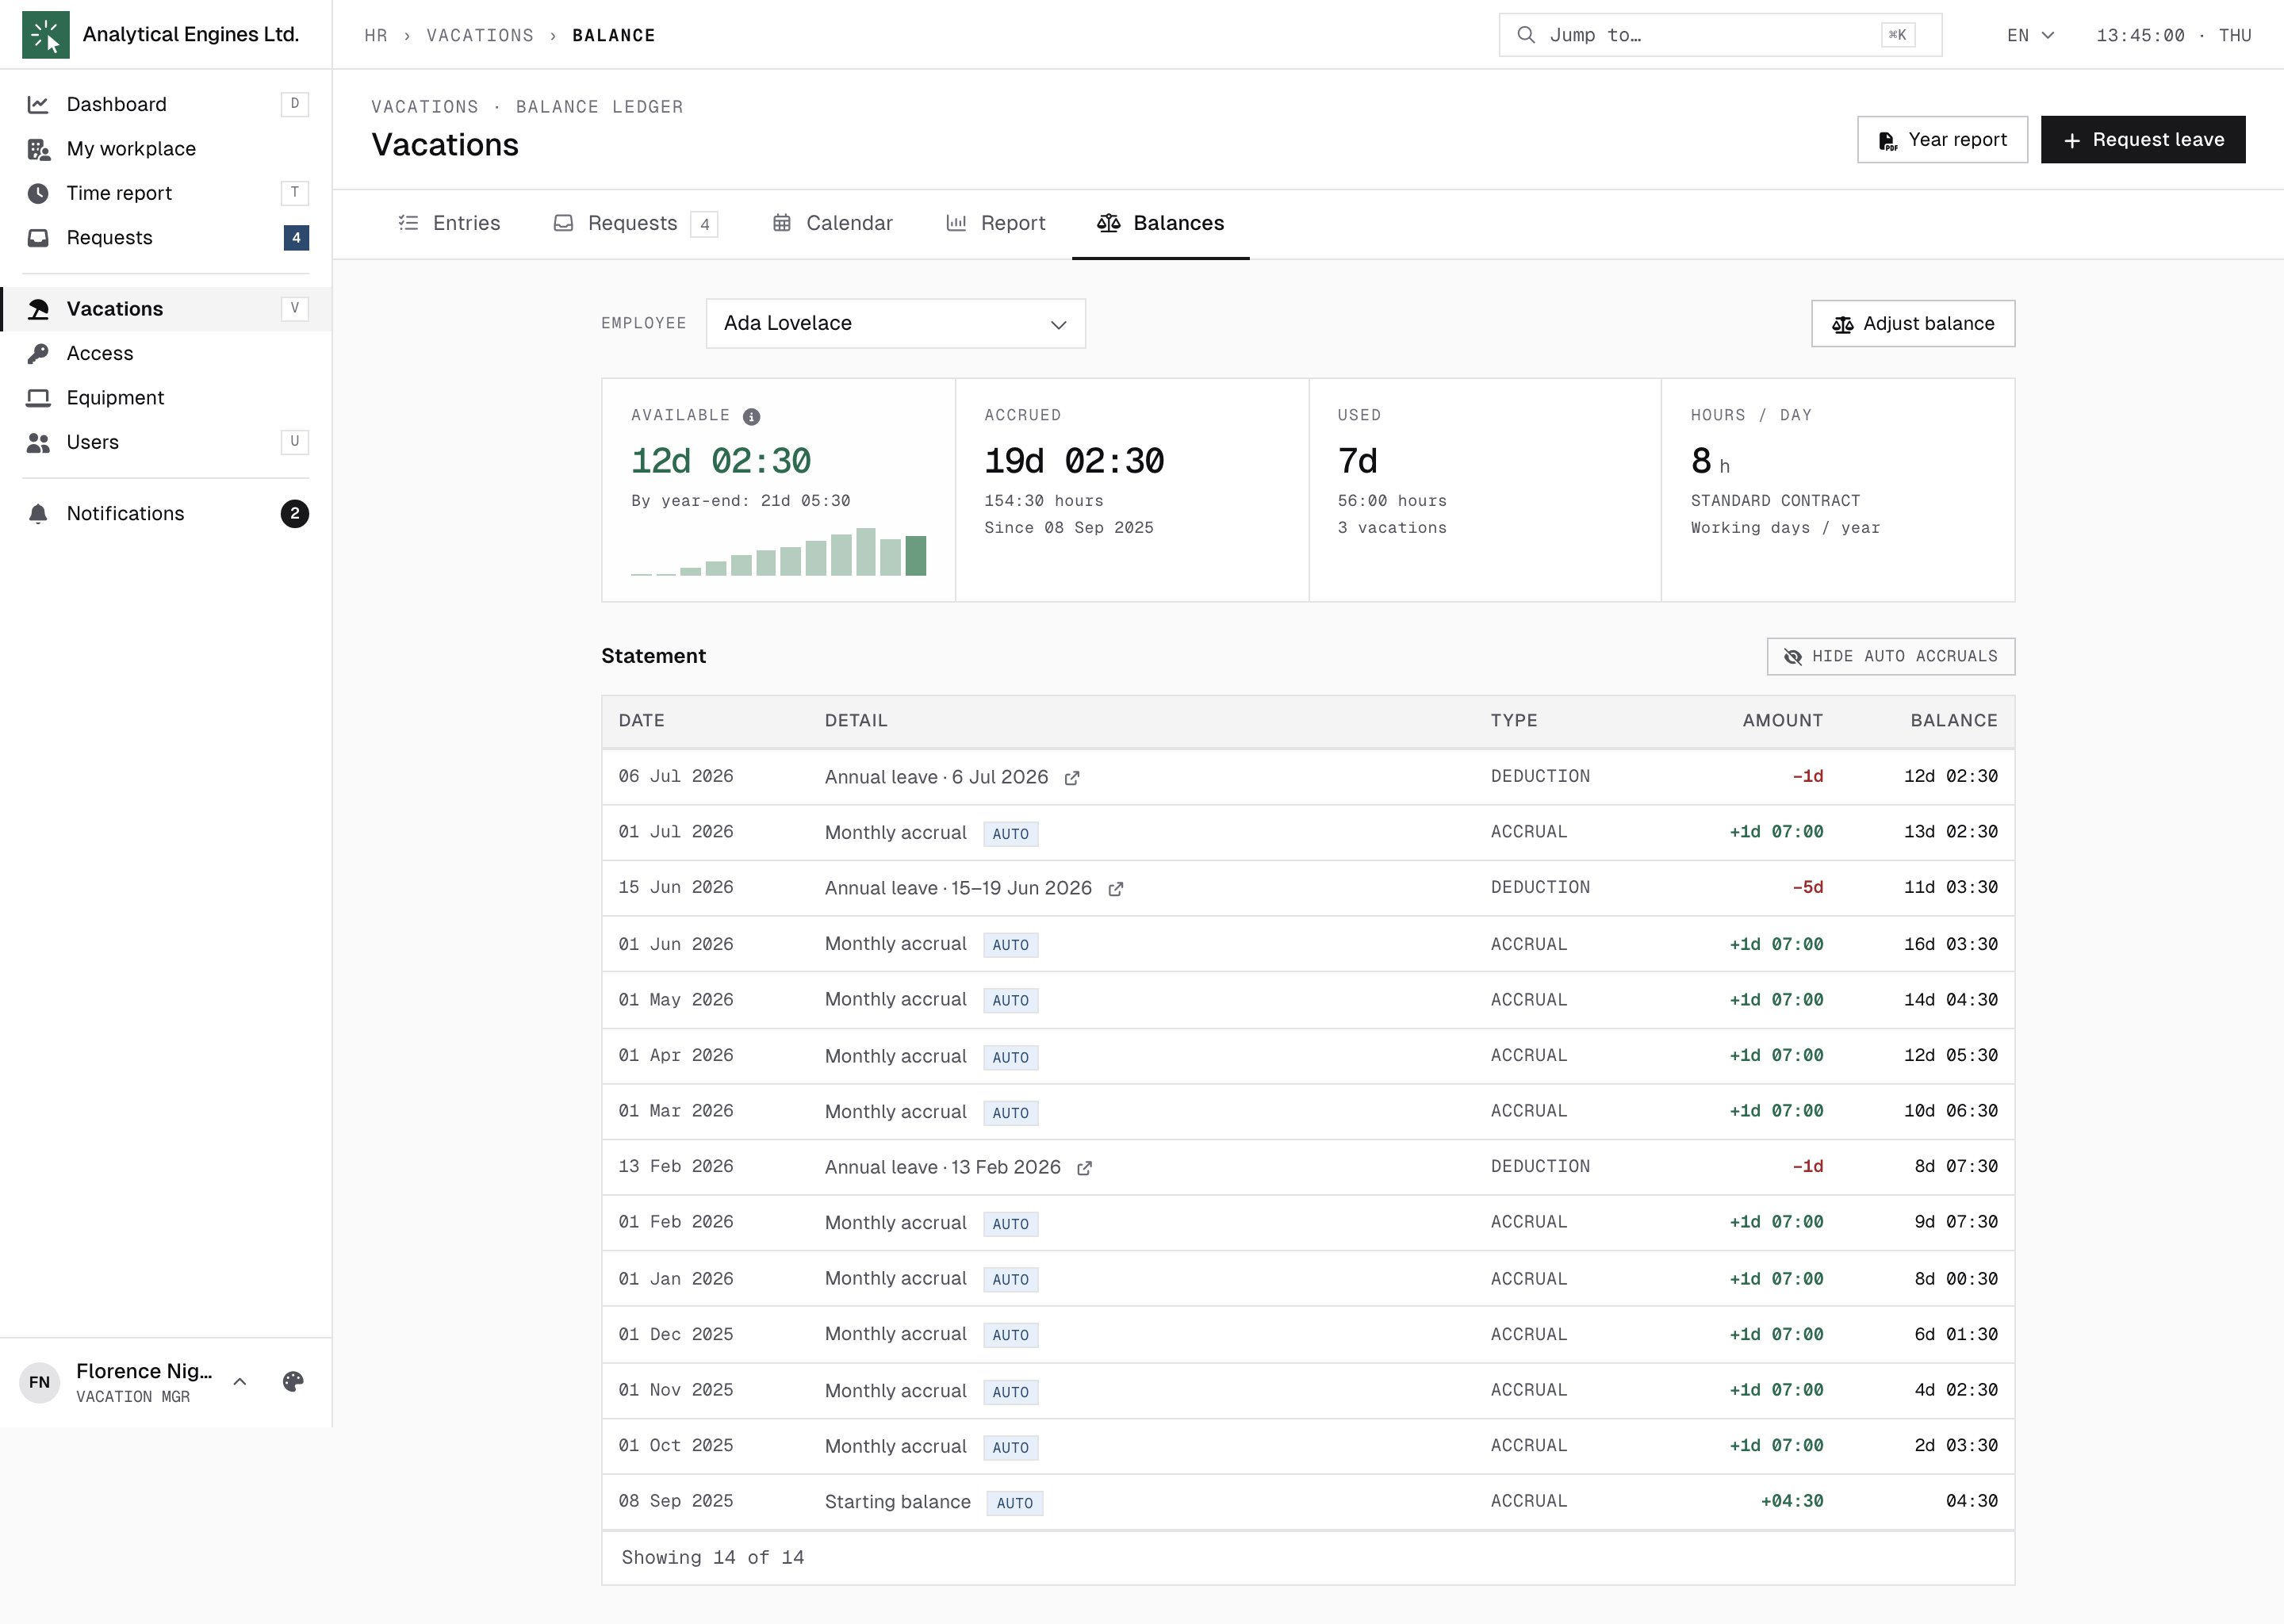Screen dimensions: 2284x1624
Task: Click the VACATIONS breadcrumb
Action: pos(480,35)
